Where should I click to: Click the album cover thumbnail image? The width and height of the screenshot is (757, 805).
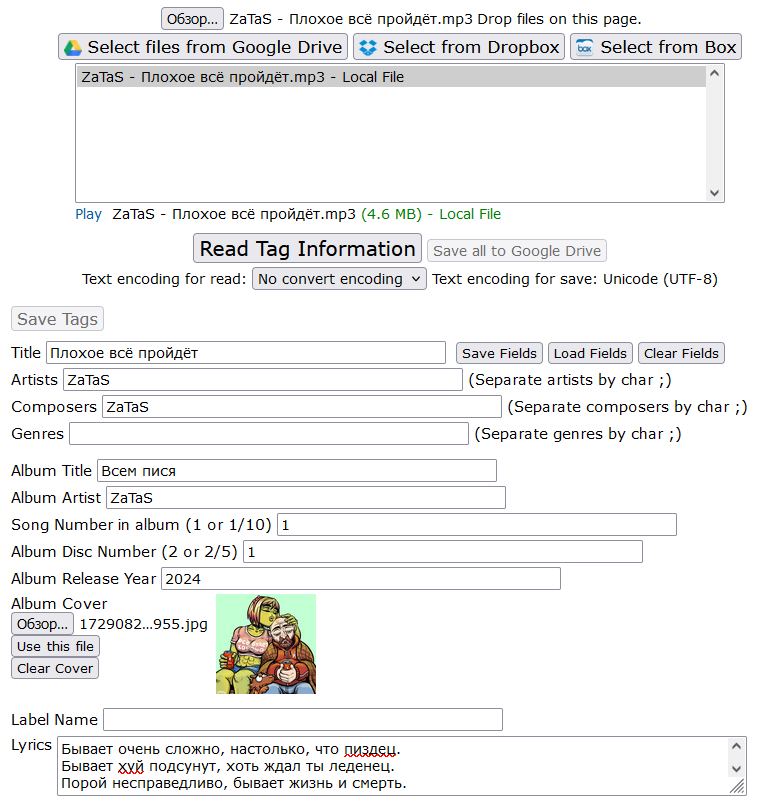(266, 644)
